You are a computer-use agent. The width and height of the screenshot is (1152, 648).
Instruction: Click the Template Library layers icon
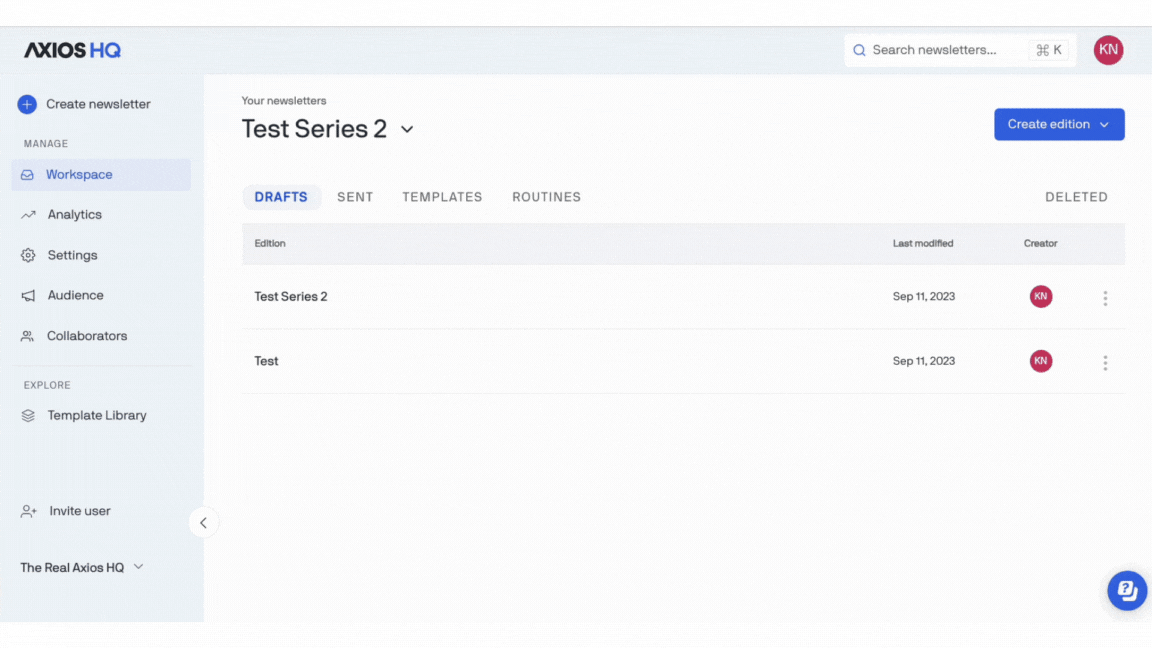pos(28,415)
